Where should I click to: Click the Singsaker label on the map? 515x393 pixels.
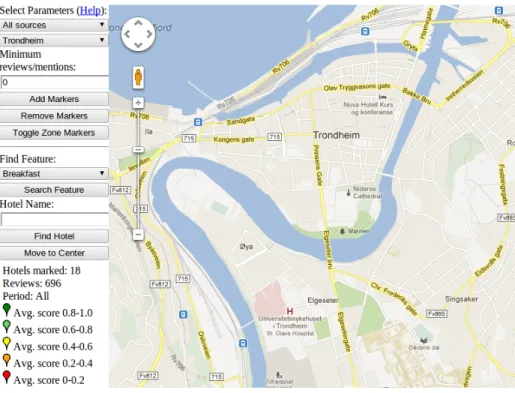(x=461, y=299)
